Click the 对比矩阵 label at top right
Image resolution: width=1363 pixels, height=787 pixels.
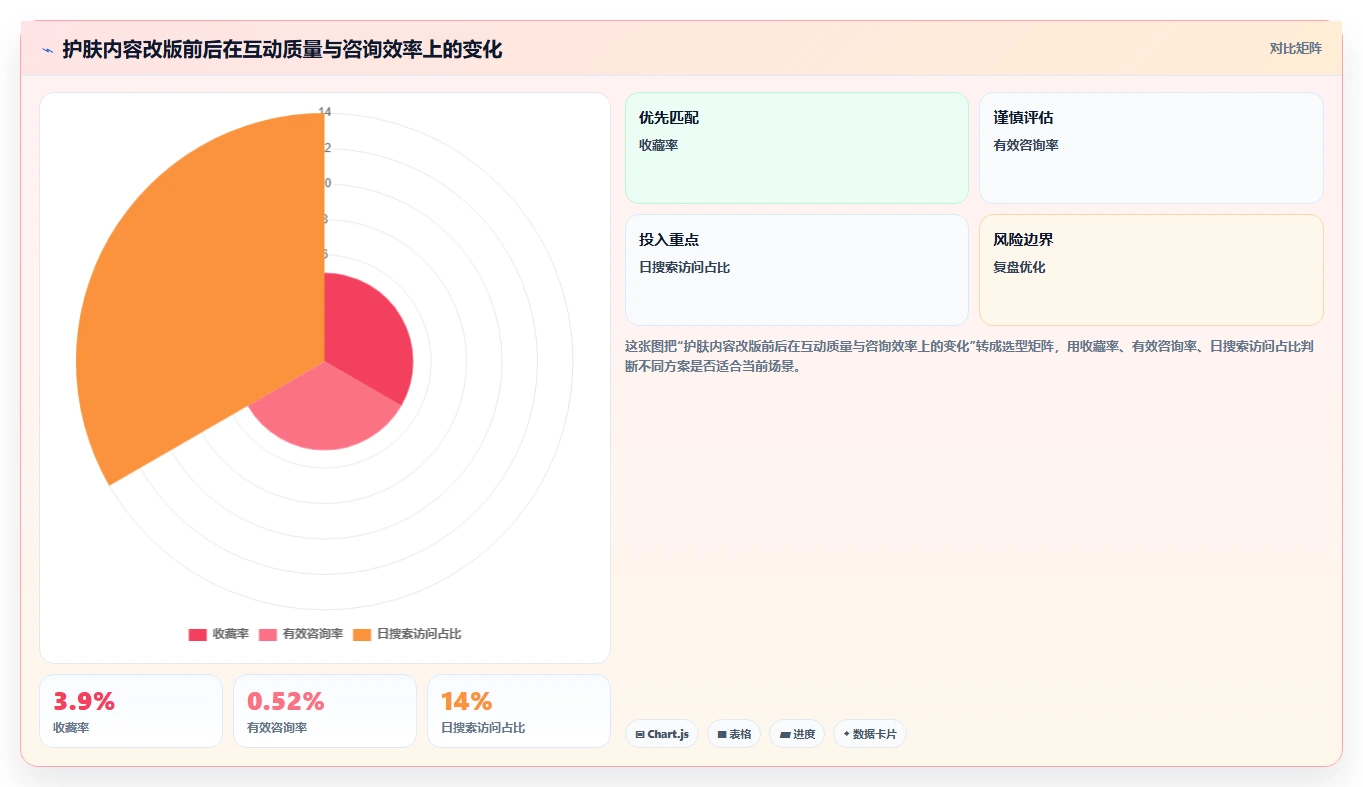(x=1295, y=48)
